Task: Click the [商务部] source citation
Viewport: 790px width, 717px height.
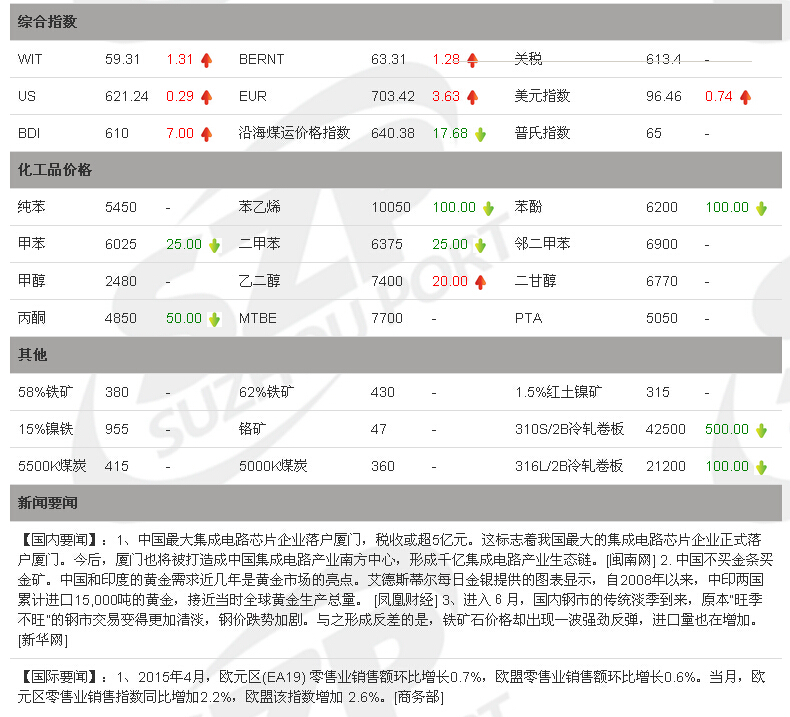Action: 419,697
